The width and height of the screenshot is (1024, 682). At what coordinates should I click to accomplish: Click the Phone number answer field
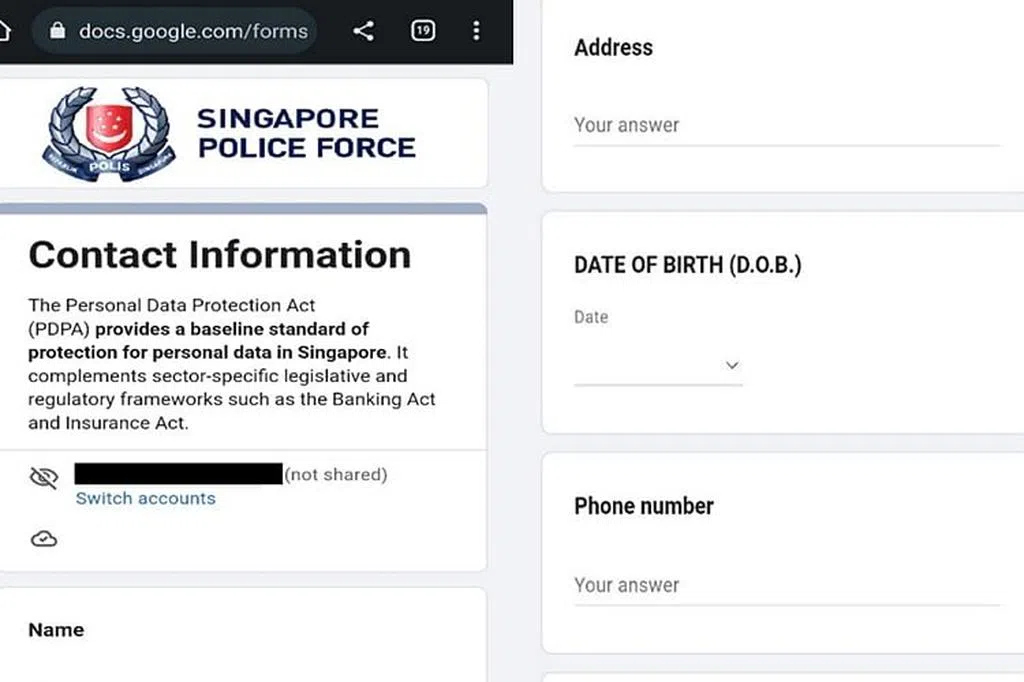[x=786, y=586]
